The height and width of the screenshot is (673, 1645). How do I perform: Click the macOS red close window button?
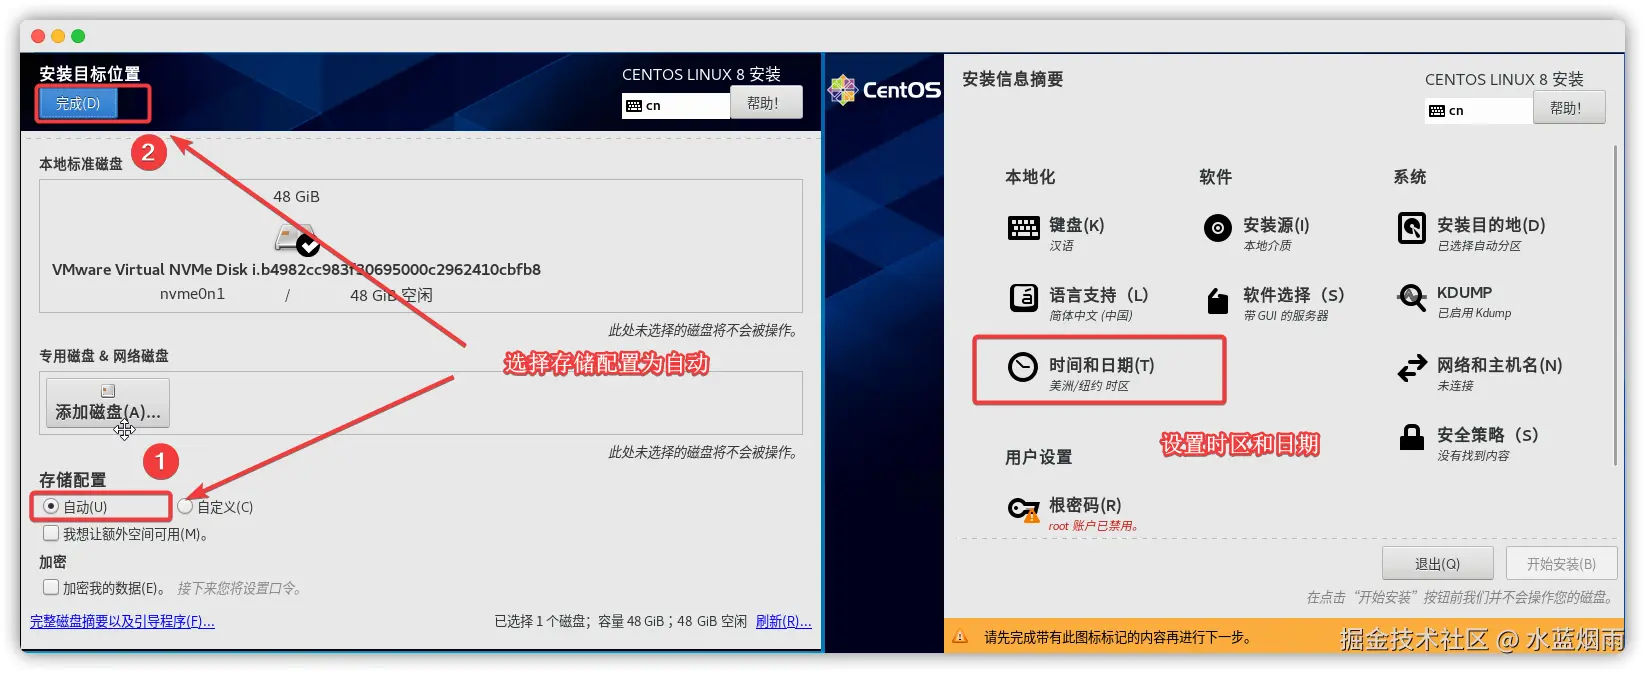38,36
